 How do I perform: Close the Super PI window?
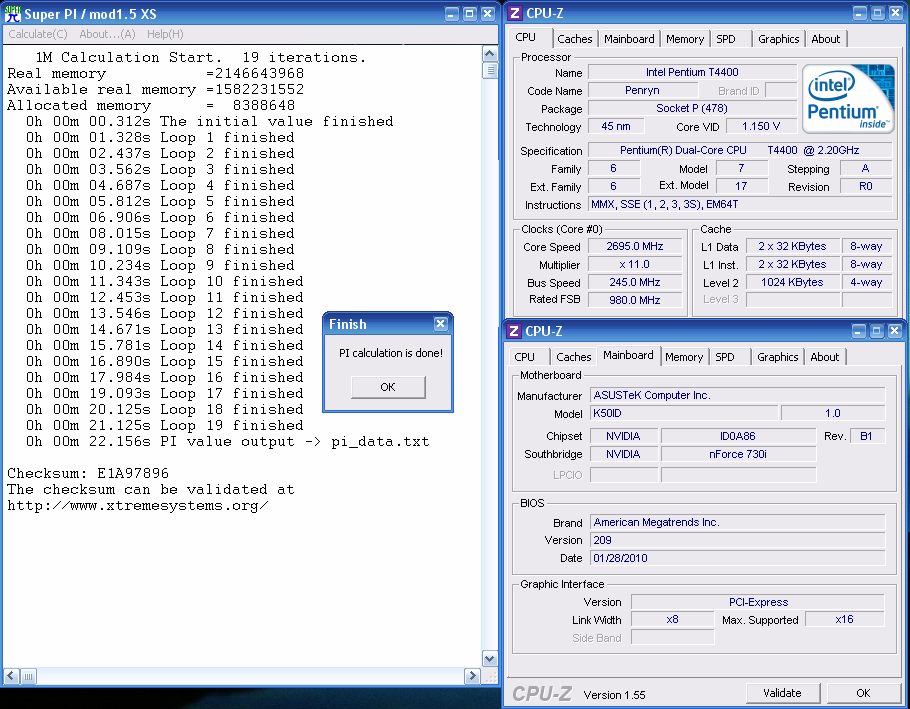click(x=488, y=13)
